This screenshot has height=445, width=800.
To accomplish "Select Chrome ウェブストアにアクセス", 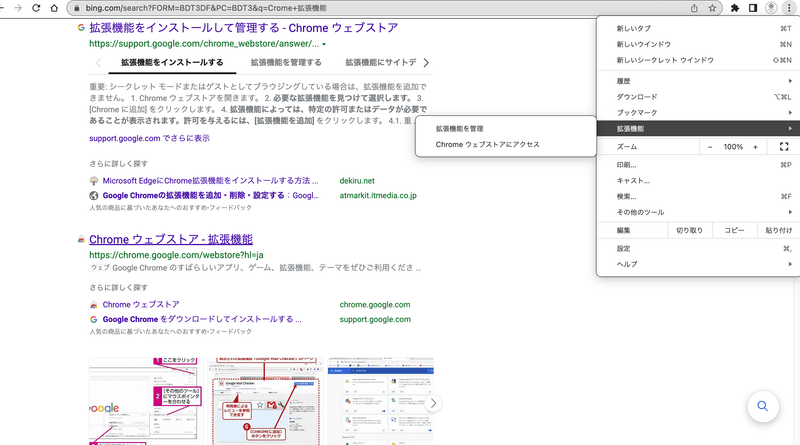I will click(x=506, y=144).
